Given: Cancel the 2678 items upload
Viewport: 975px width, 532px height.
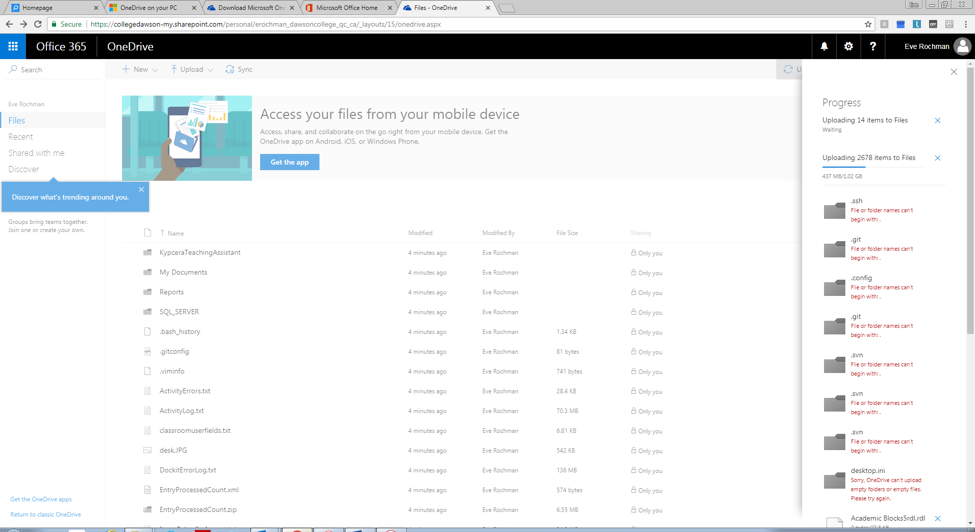Looking at the screenshot, I should click(x=938, y=158).
